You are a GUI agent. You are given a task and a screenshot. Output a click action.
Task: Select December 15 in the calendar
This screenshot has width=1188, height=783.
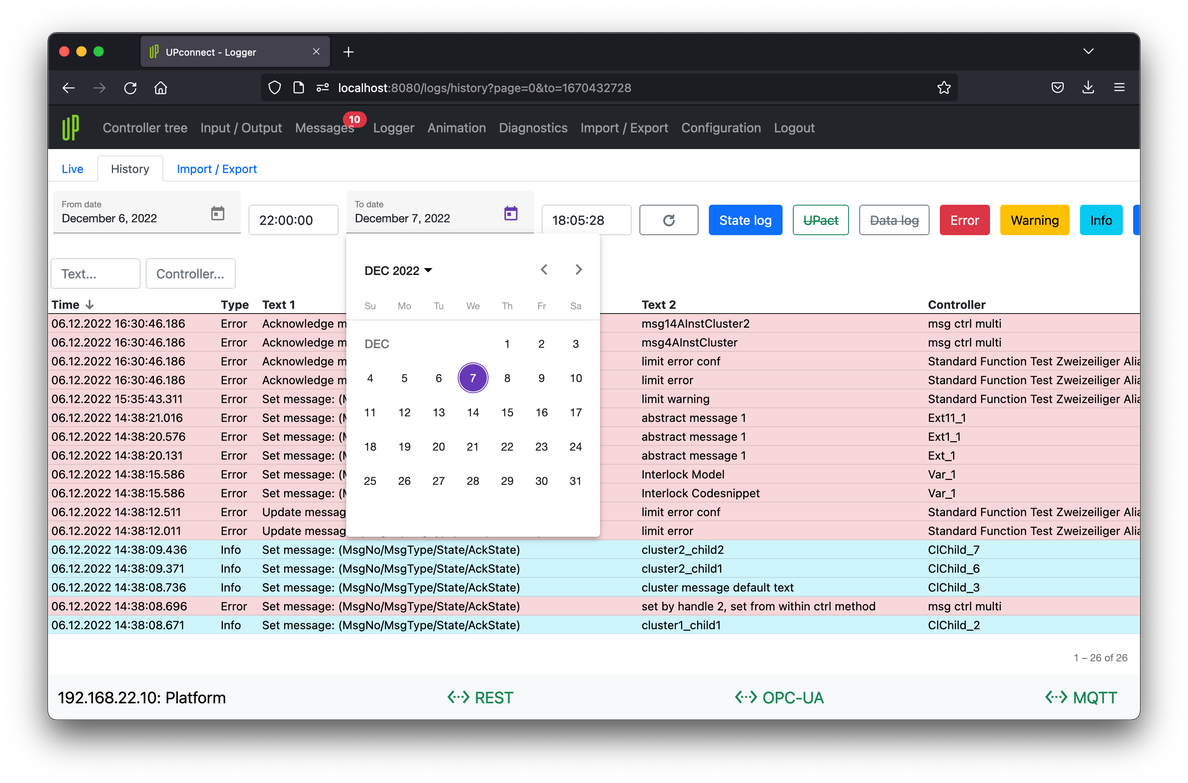click(x=507, y=413)
